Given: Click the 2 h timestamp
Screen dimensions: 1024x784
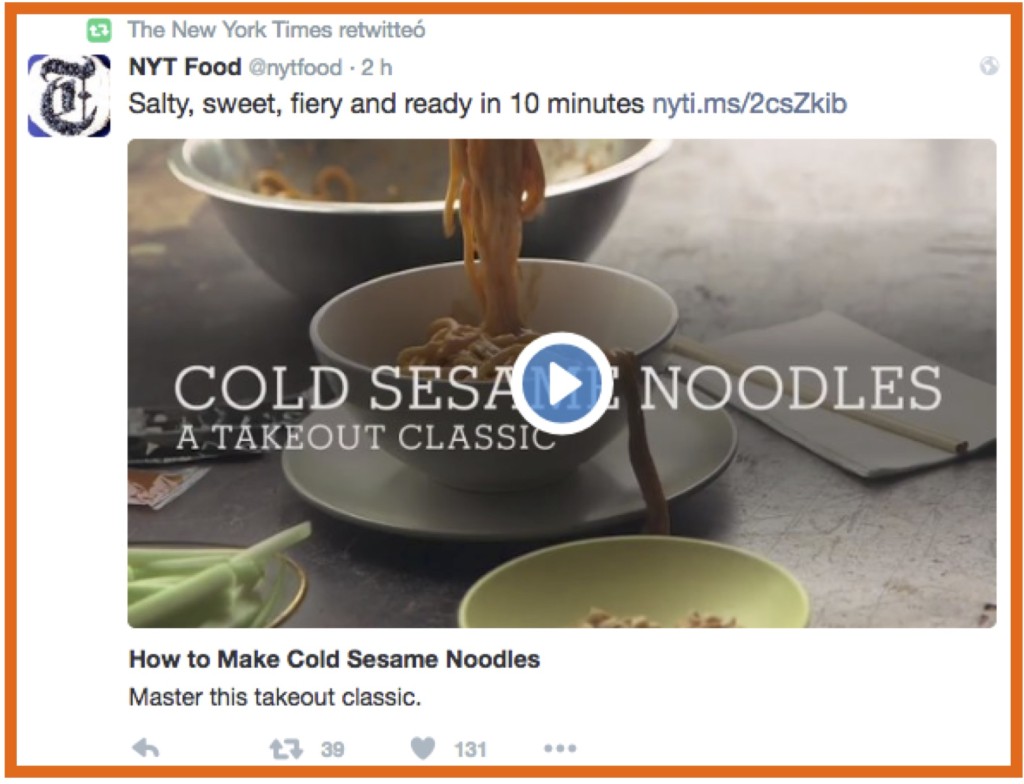Looking at the screenshot, I should [377, 67].
